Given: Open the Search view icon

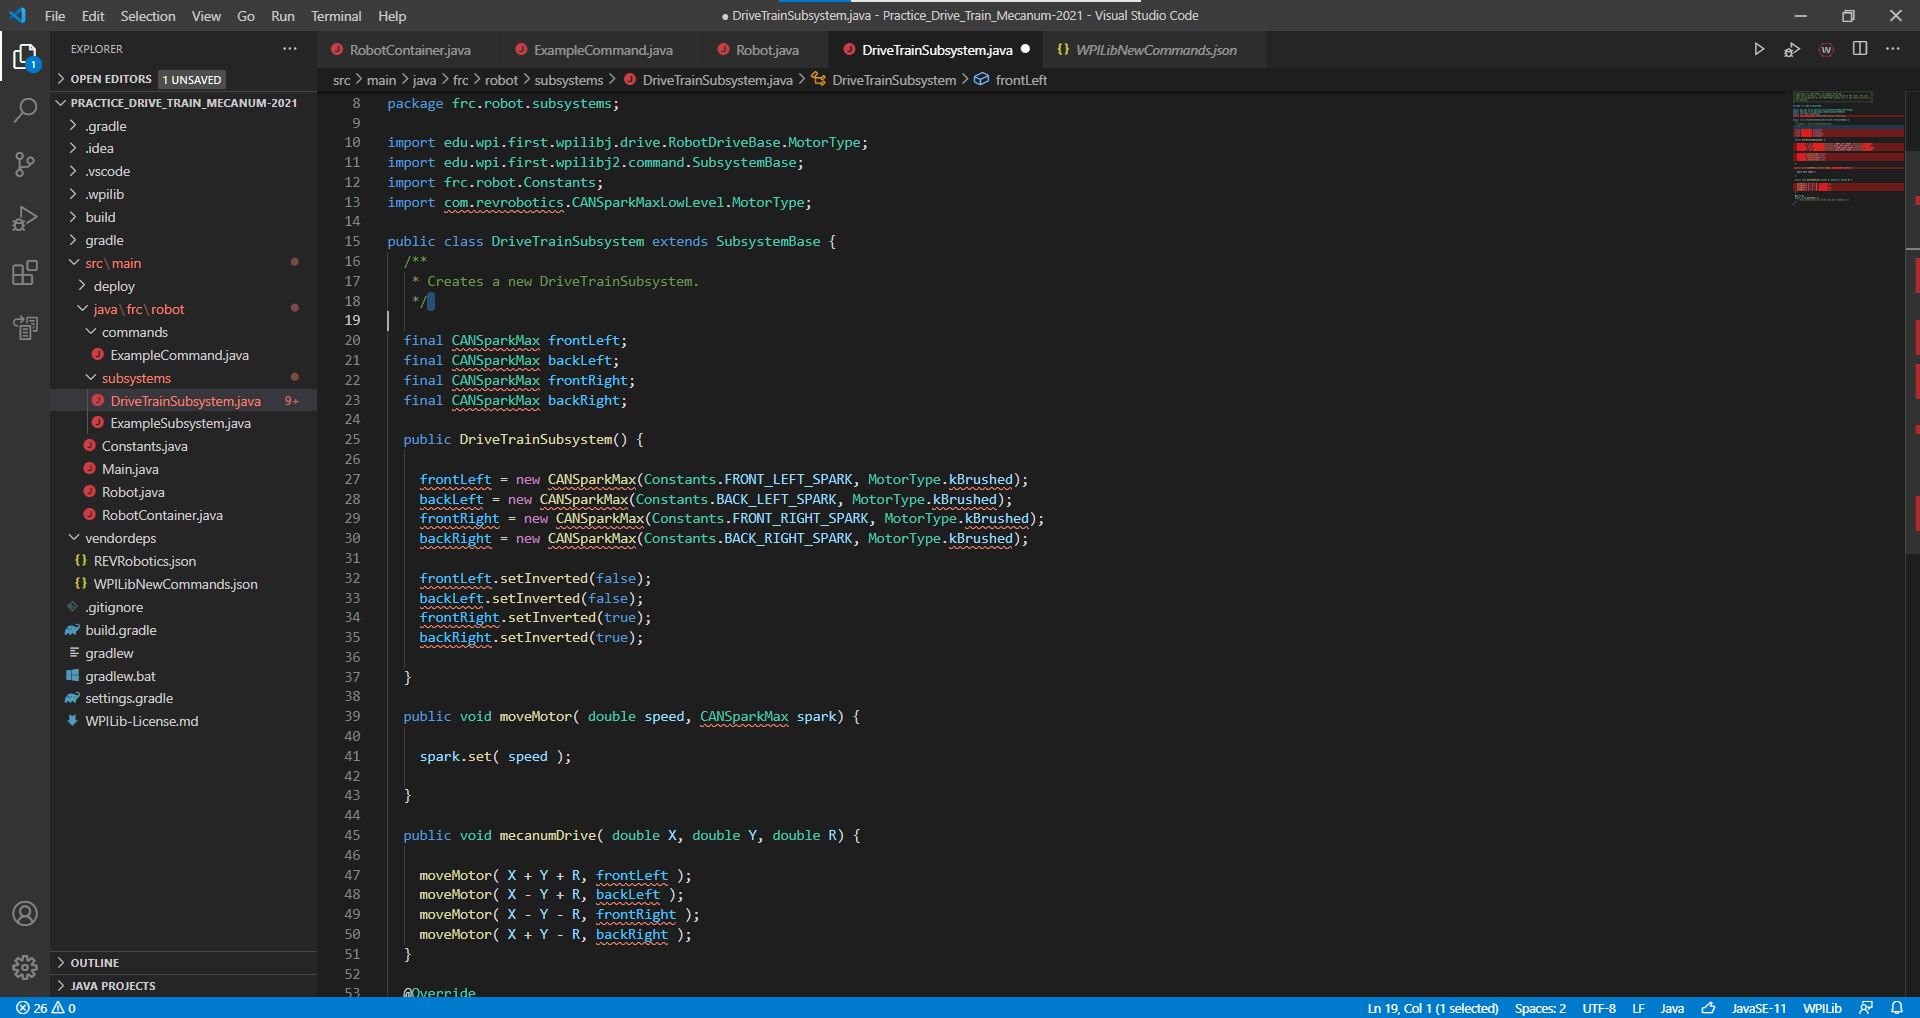Looking at the screenshot, I should pos(25,110).
